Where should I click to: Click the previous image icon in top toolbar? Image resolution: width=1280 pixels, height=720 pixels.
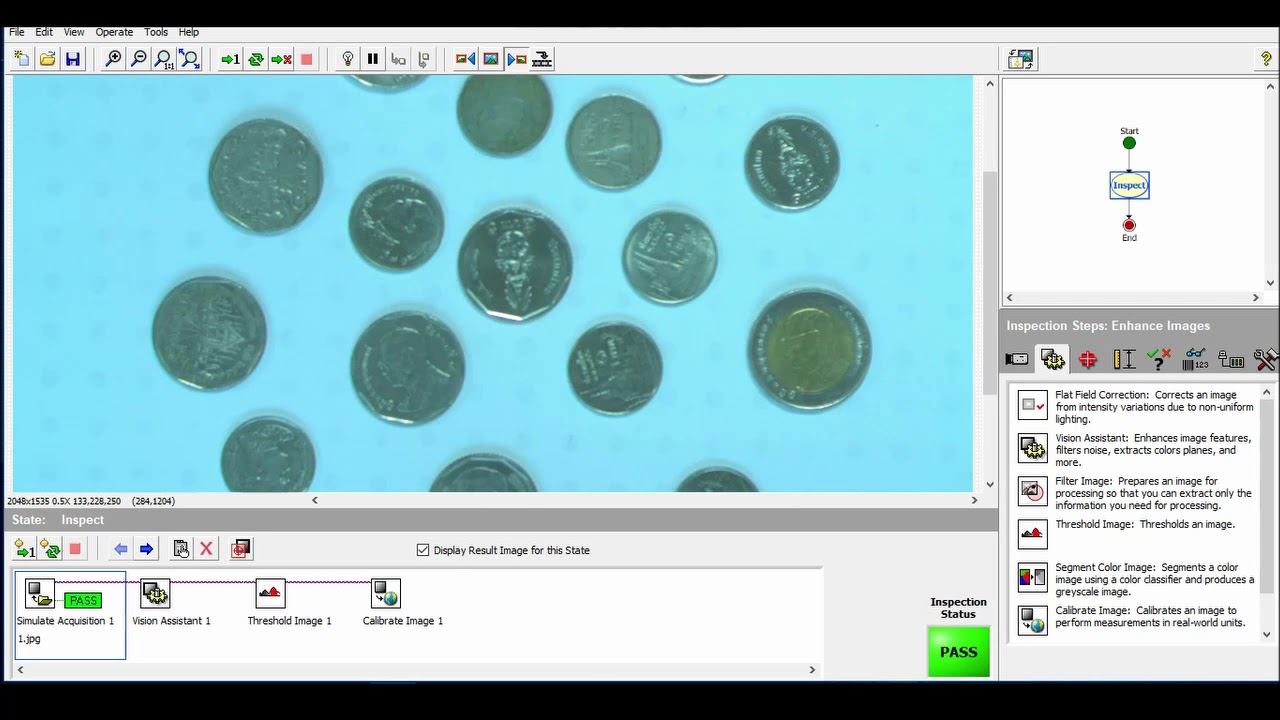pos(465,59)
